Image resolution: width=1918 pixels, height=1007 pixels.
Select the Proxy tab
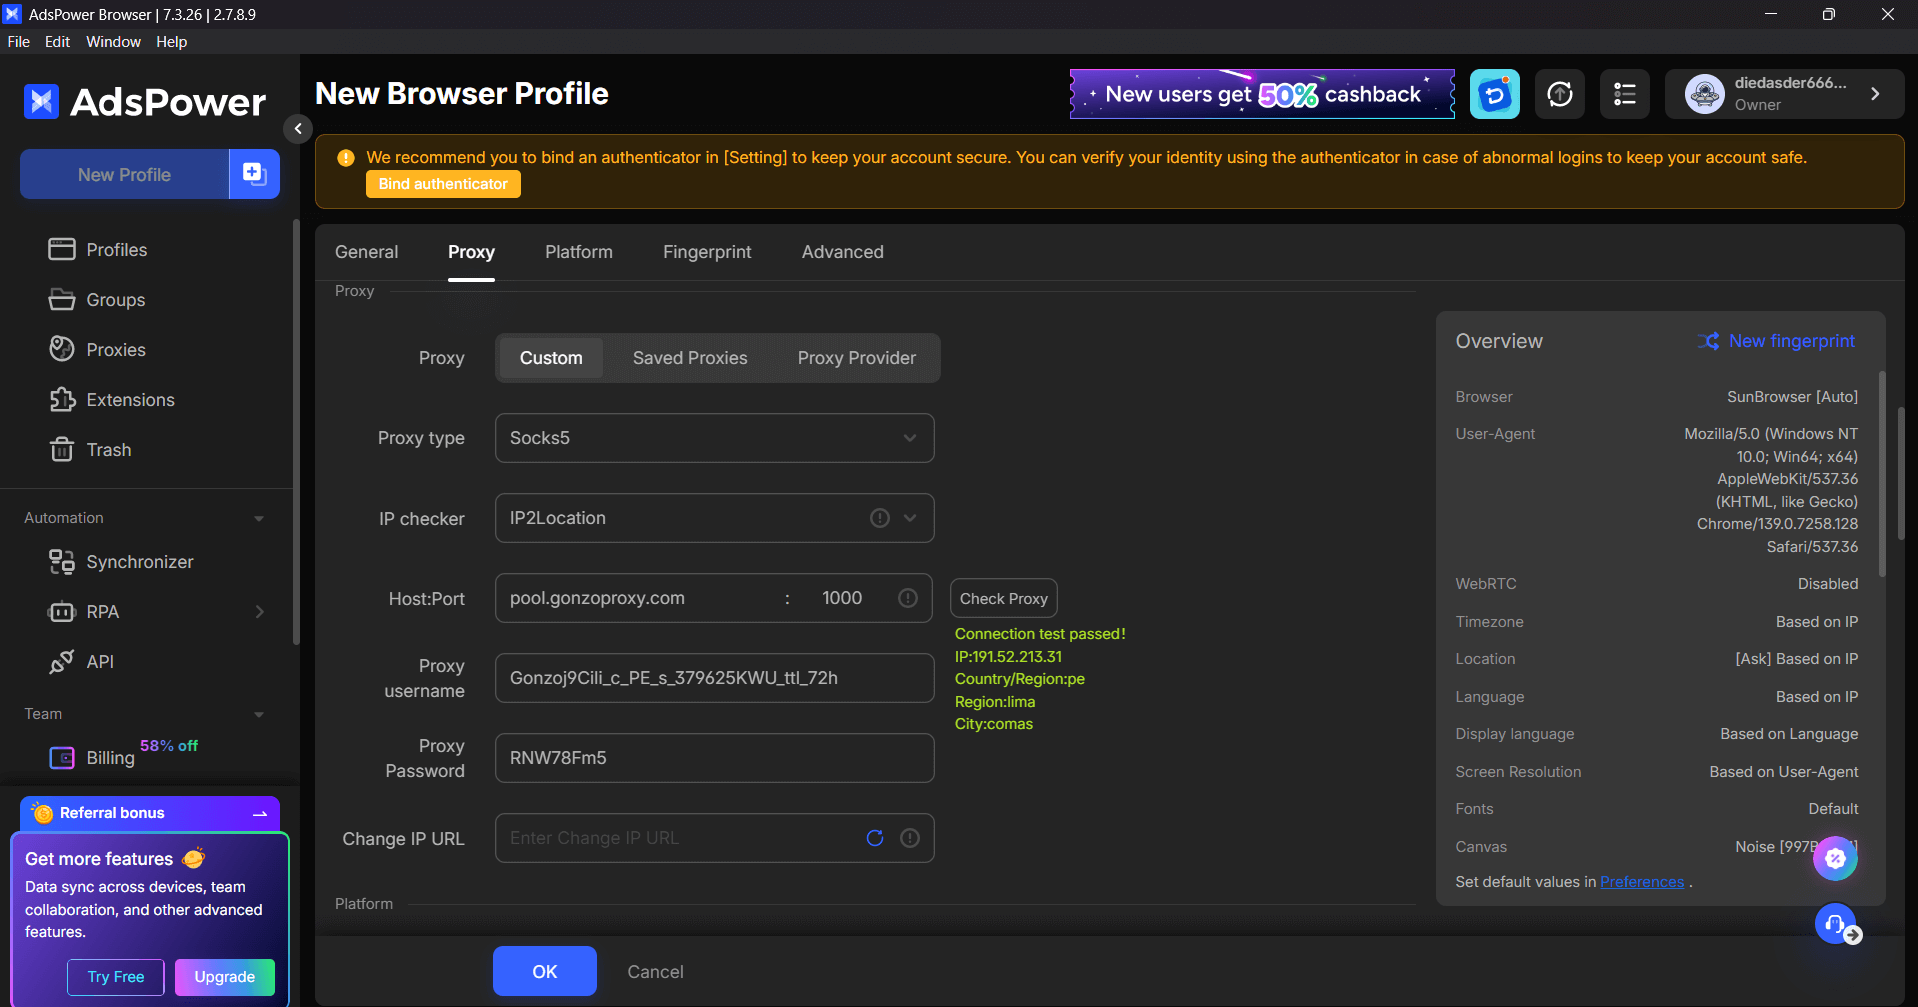(x=471, y=252)
